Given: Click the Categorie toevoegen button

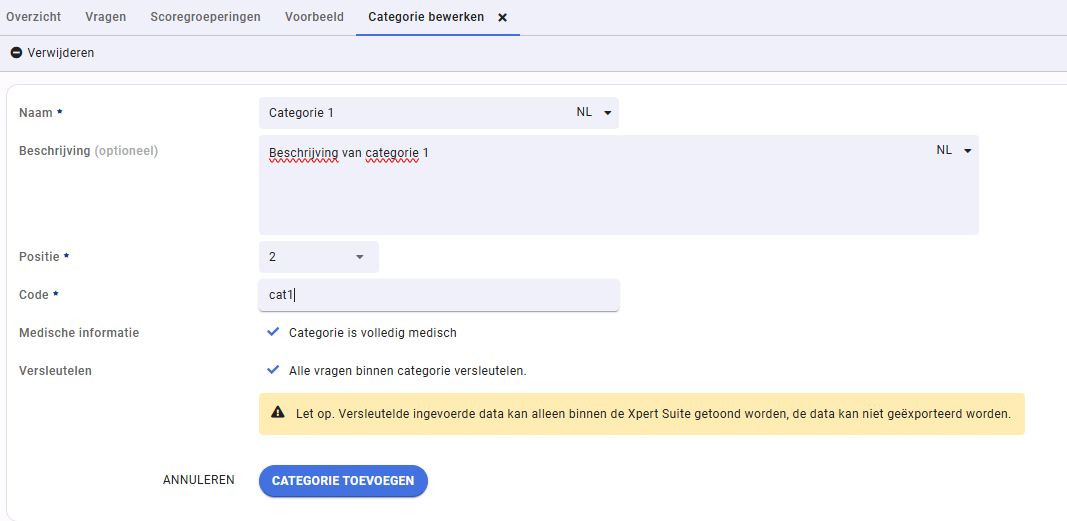Looking at the screenshot, I should click(x=343, y=481).
